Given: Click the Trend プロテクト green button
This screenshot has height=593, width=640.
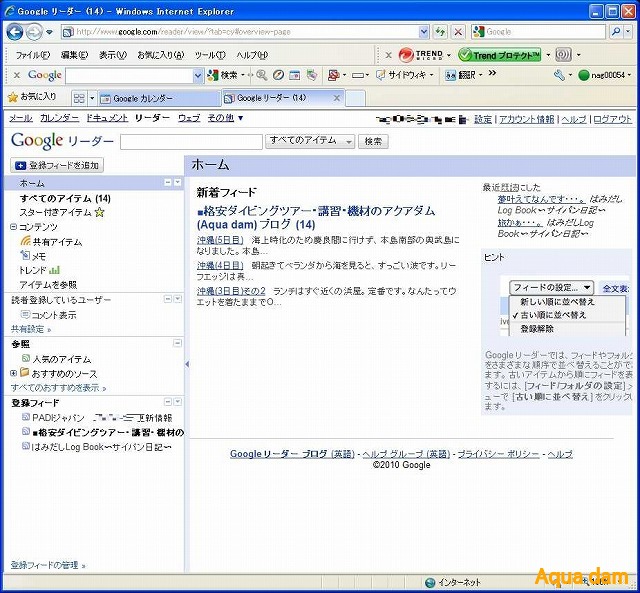Looking at the screenshot, I should 500,55.
